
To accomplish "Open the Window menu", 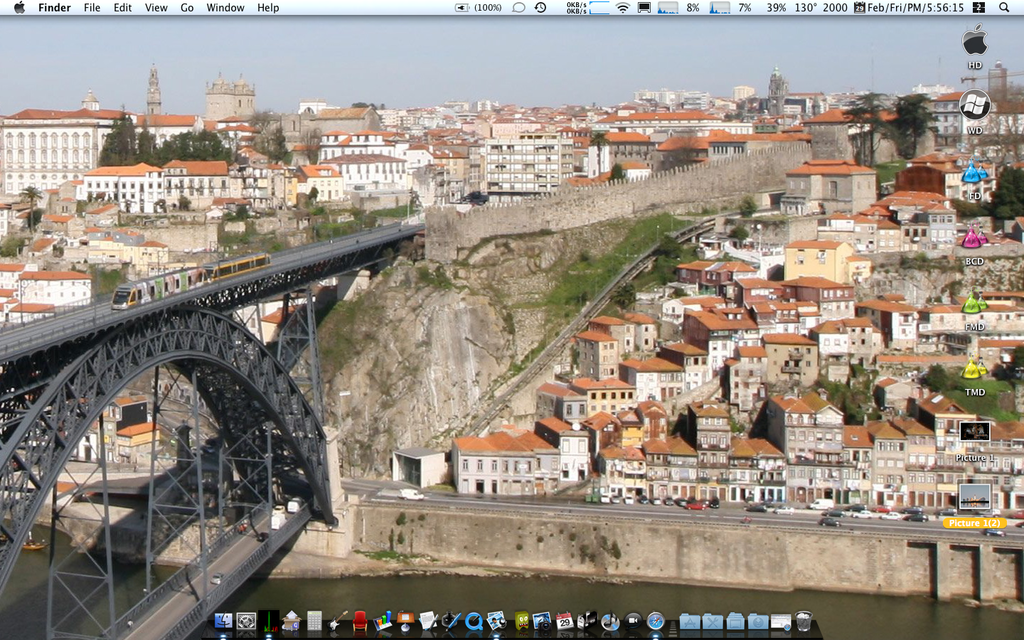I will point(225,7).
